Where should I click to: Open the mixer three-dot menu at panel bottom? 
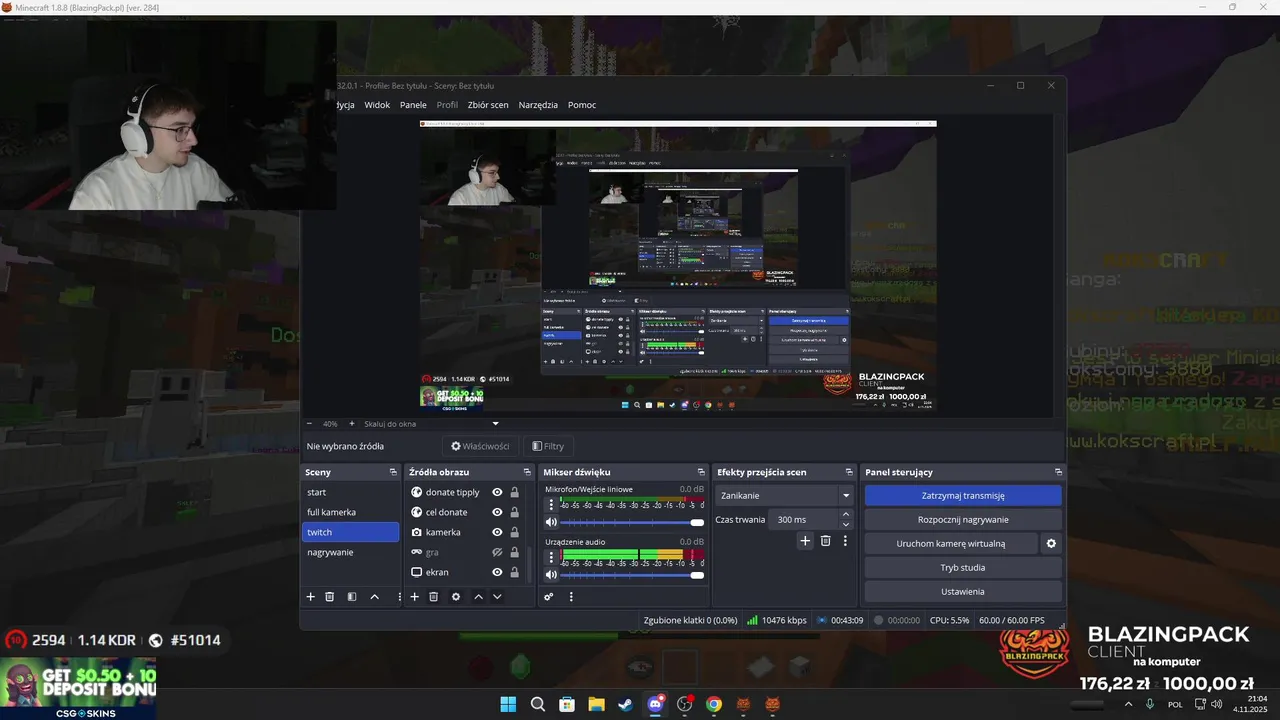[571, 597]
